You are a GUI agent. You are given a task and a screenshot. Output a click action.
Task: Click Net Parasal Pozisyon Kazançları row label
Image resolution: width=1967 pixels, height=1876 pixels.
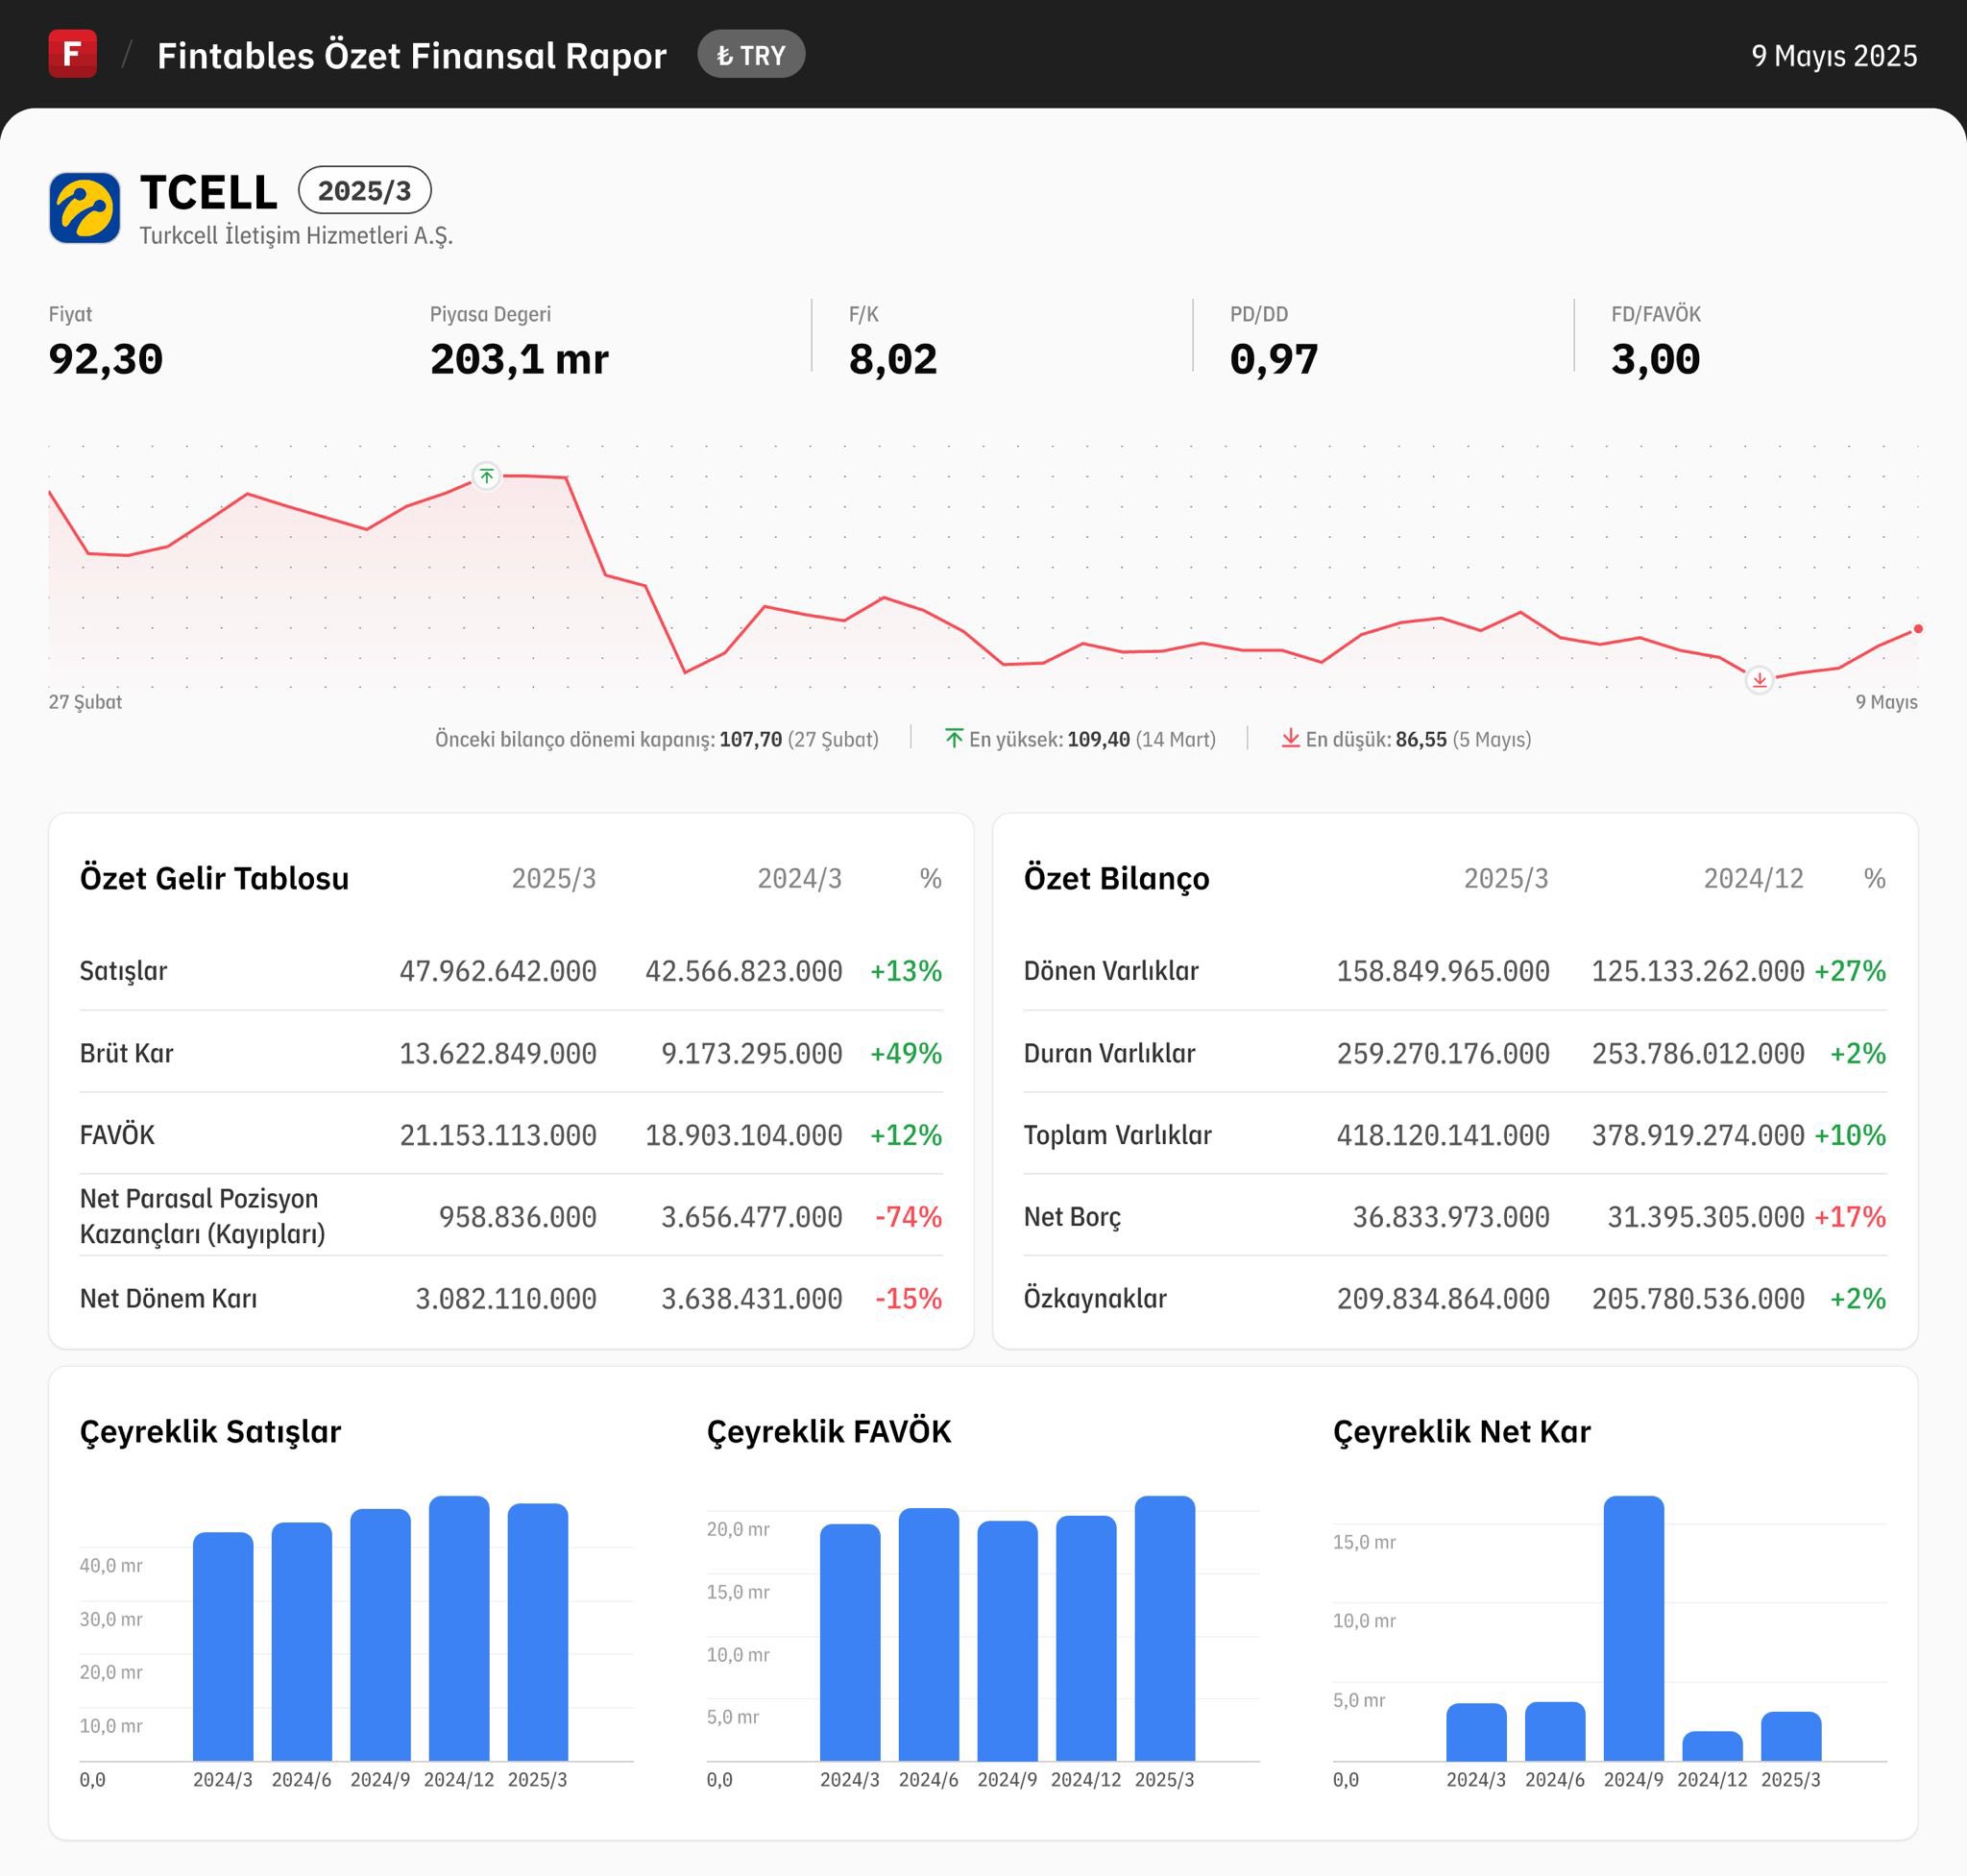pyautogui.click(x=203, y=1216)
